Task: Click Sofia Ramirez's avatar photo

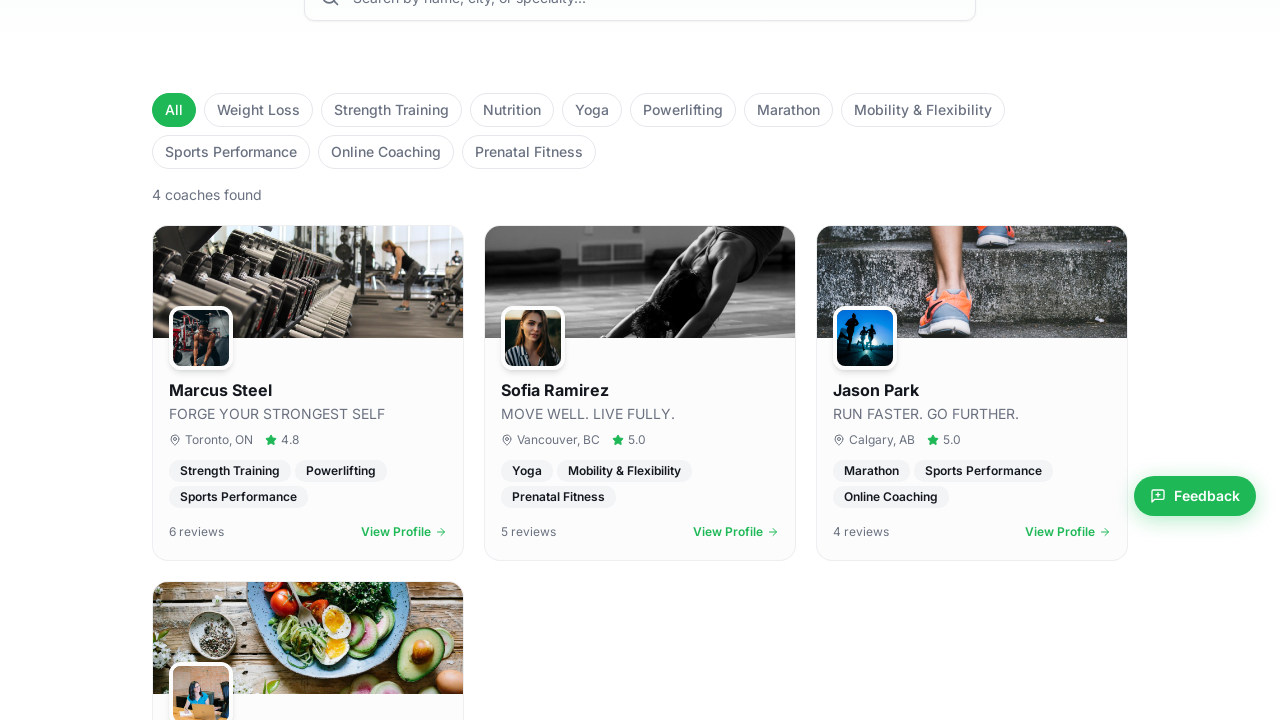Action: 533,338
